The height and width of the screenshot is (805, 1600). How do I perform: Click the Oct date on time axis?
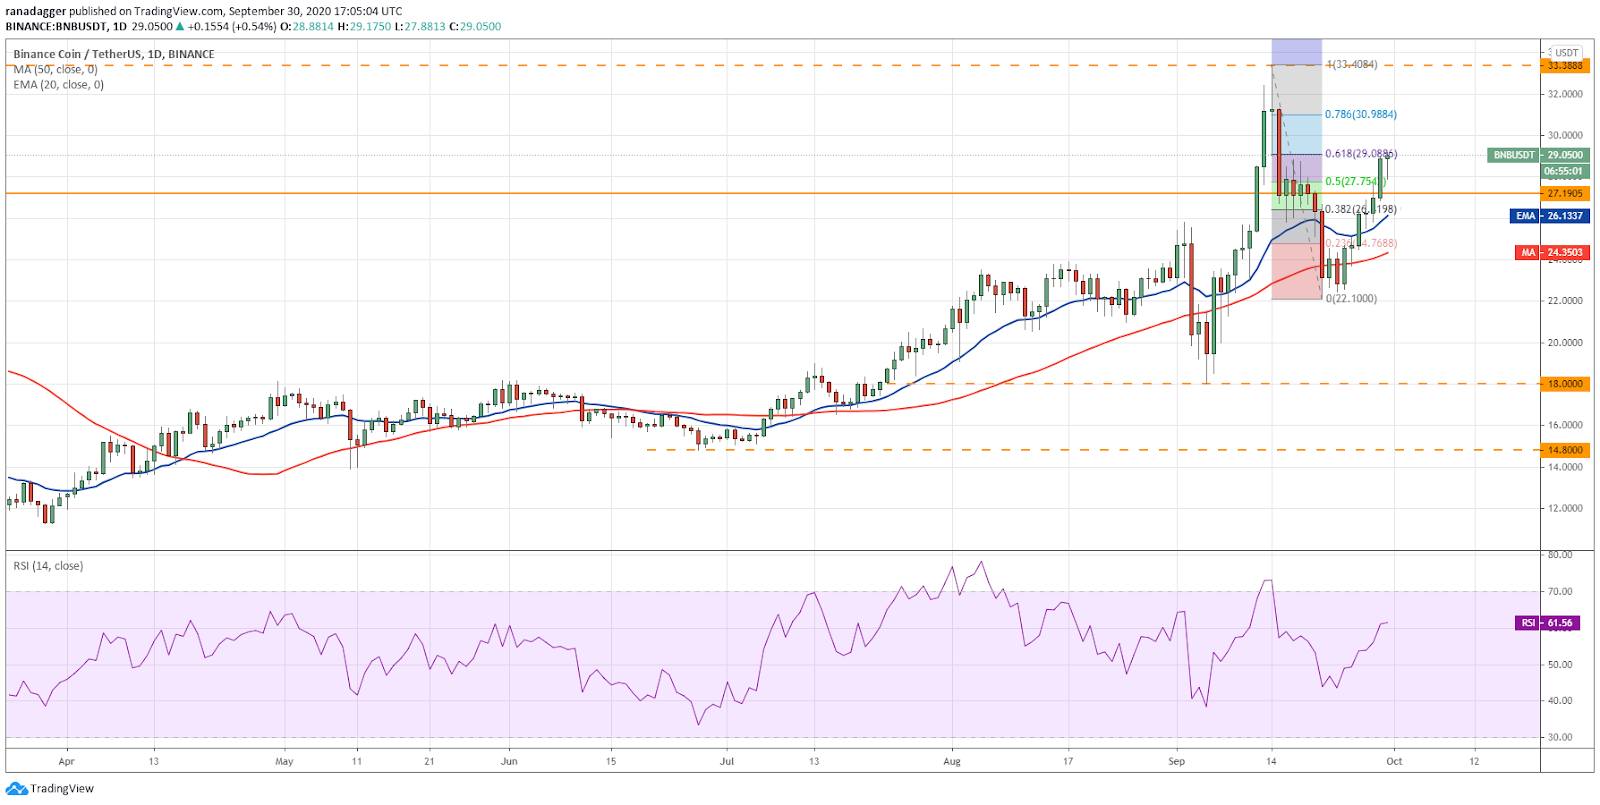coord(1394,761)
